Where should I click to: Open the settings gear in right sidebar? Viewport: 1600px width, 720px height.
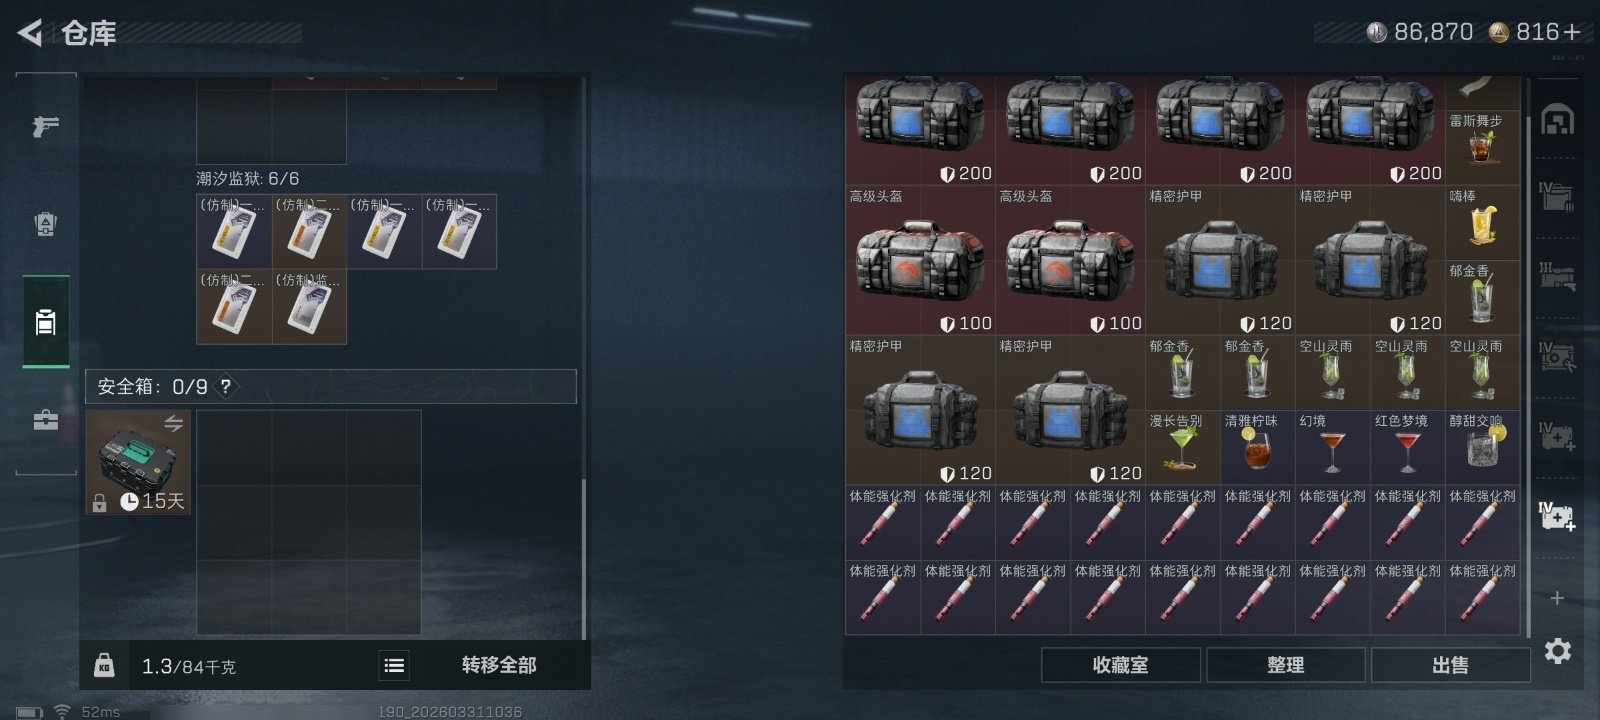click(x=1558, y=651)
